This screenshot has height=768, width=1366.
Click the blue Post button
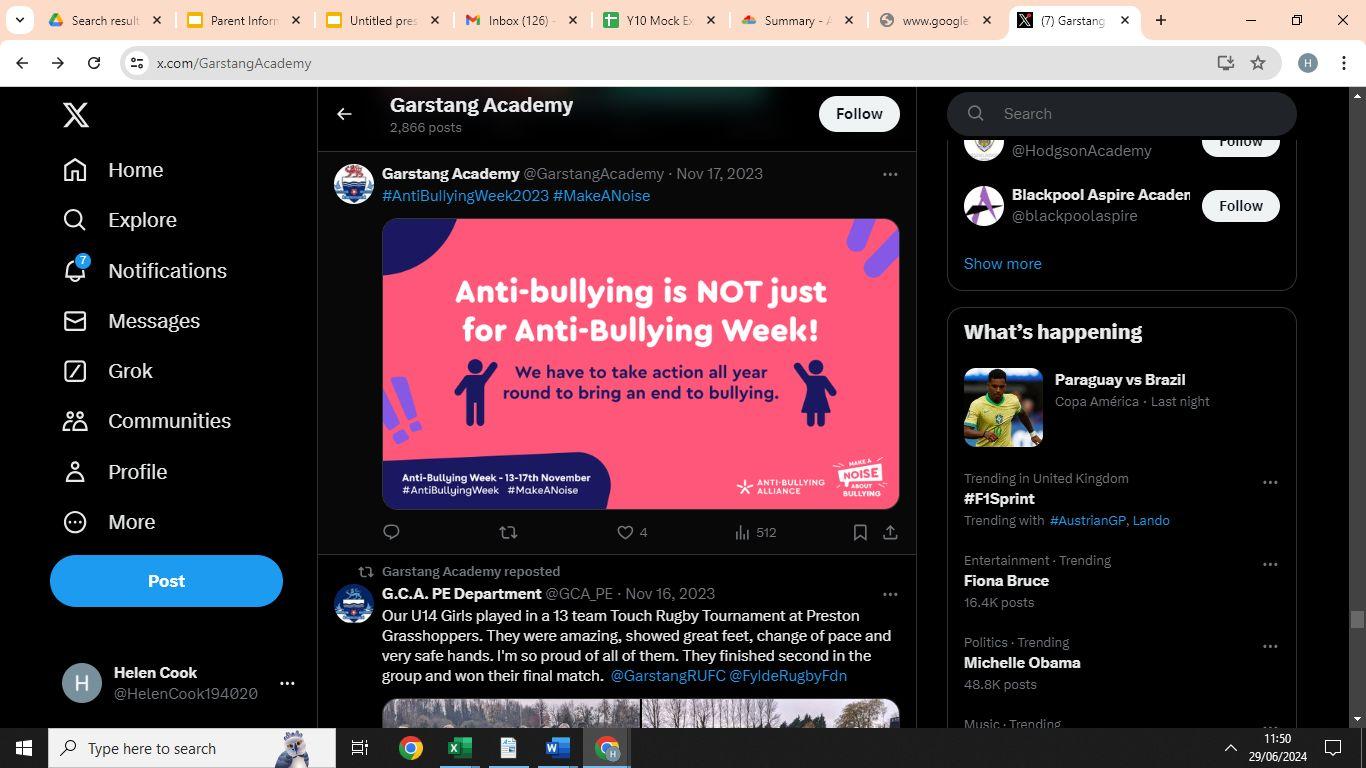166,581
